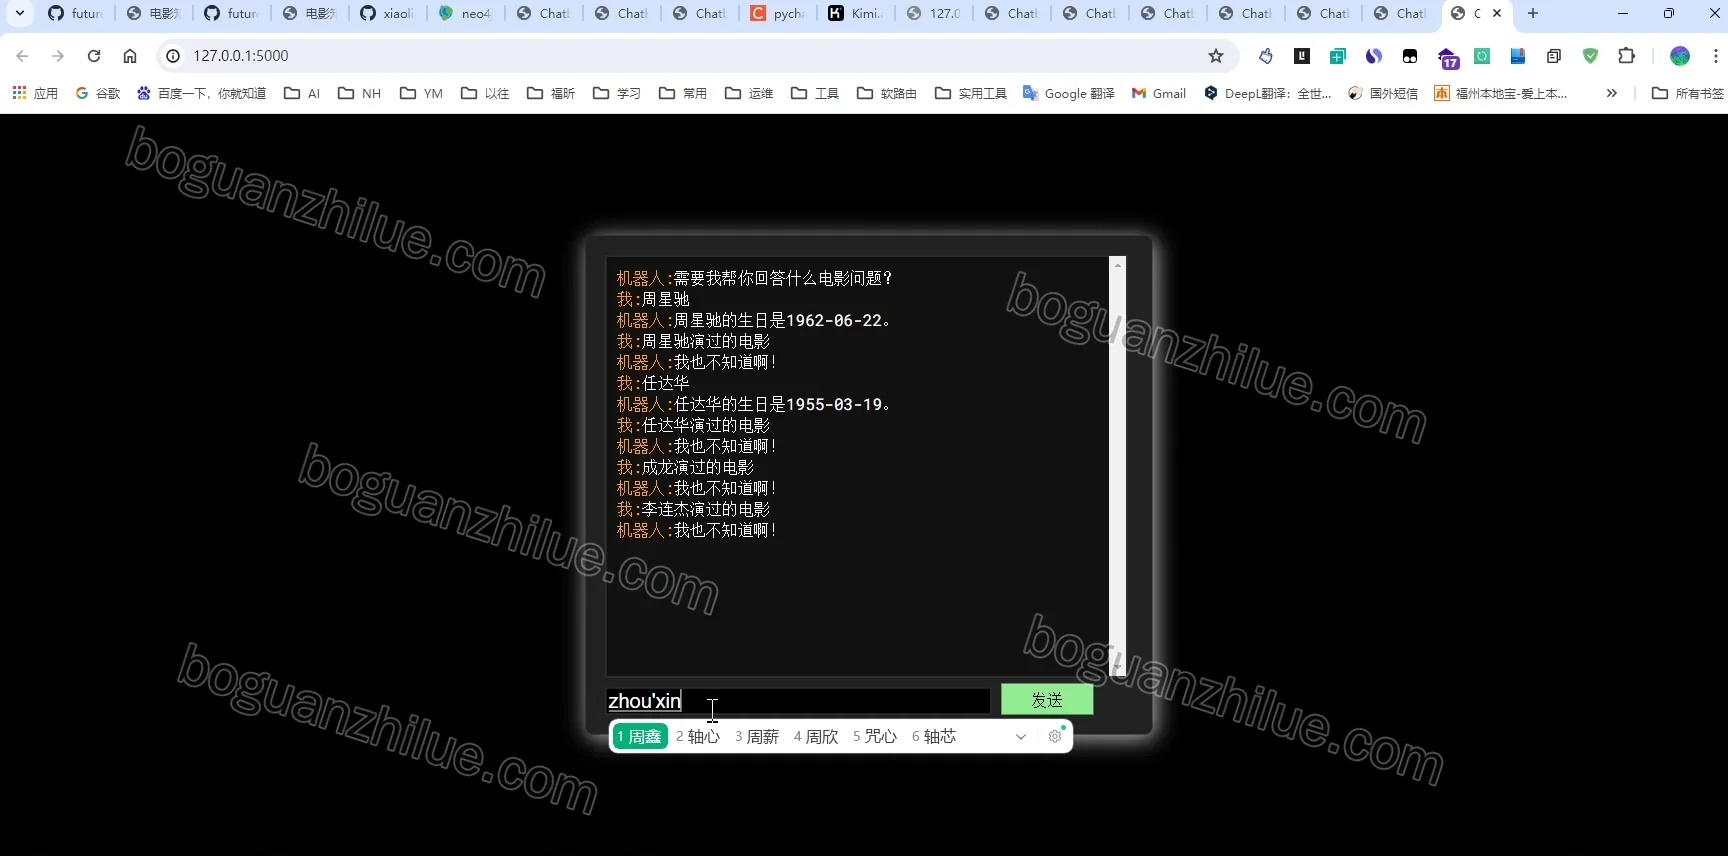
Task: Open the AI bookmarks folder
Action: point(302,93)
